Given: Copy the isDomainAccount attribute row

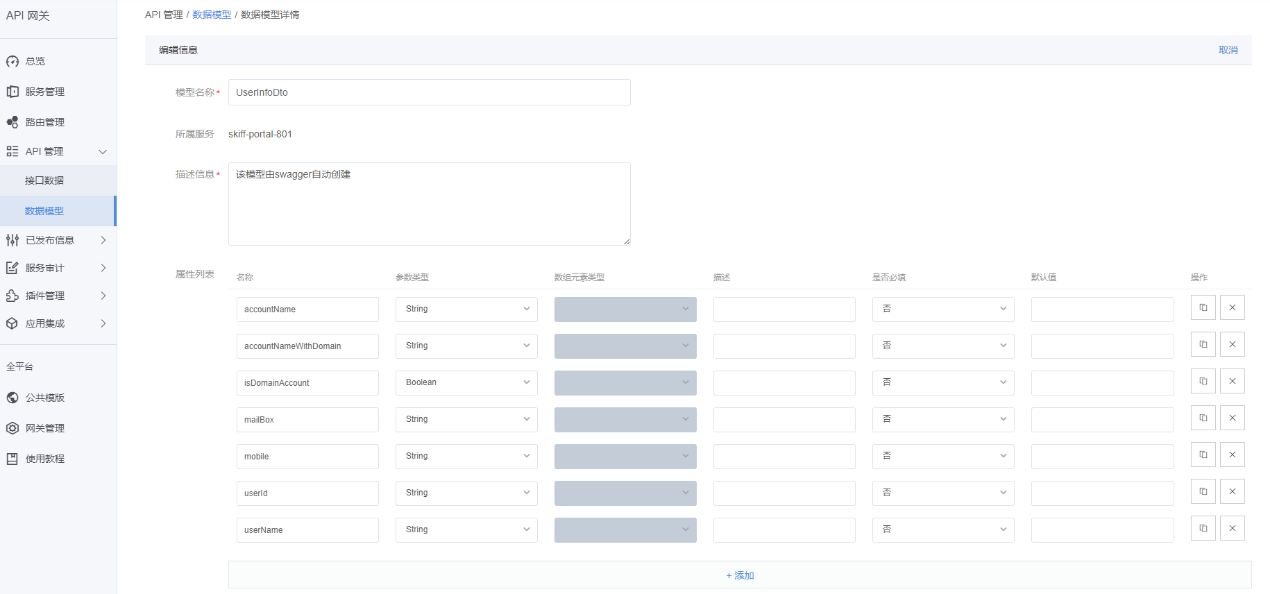Looking at the screenshot, I should (x=1203, y=382).
